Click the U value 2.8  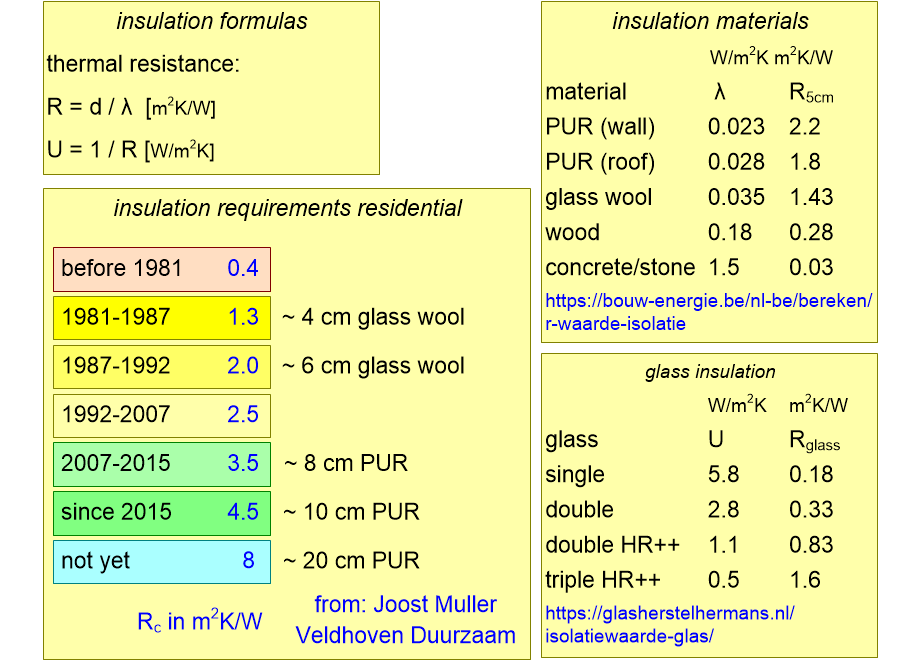point(723,510)
